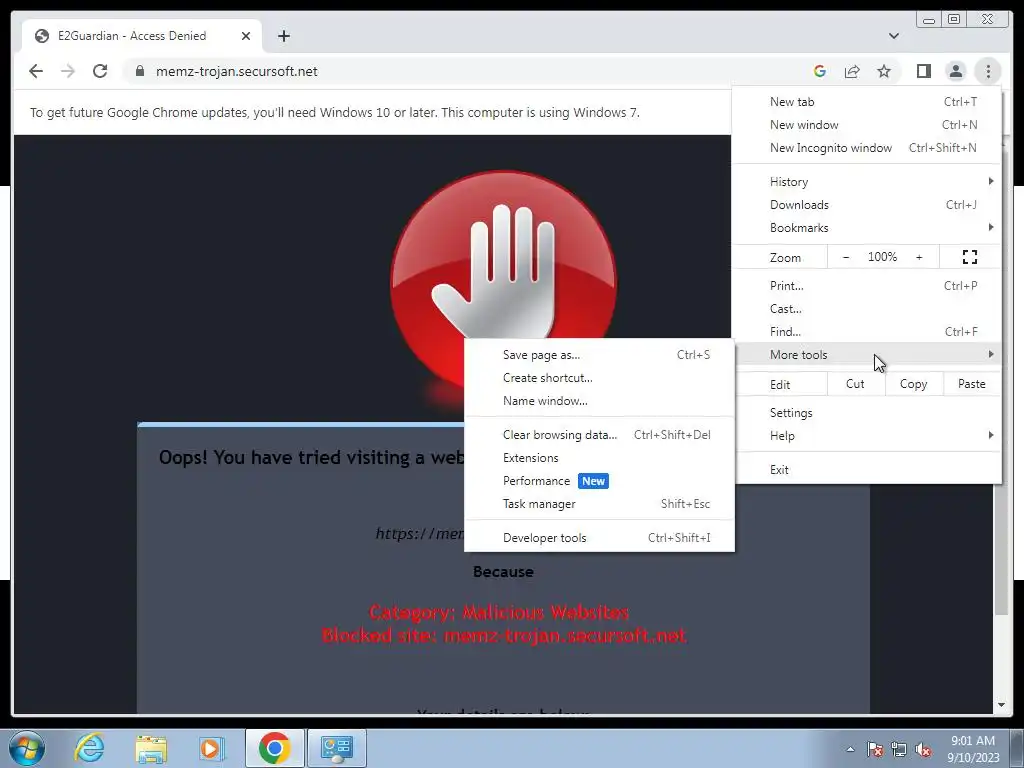
Task: Reload the page with the refresh icon
Action: [x=100, y=71]
